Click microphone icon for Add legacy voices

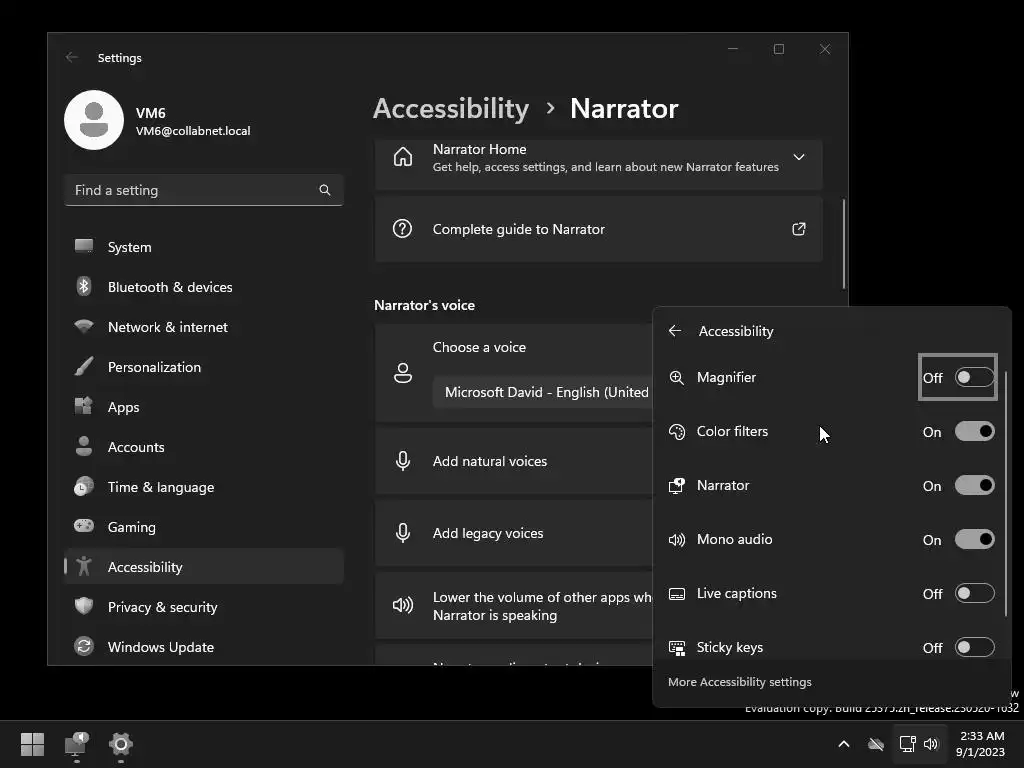point(403,533)
